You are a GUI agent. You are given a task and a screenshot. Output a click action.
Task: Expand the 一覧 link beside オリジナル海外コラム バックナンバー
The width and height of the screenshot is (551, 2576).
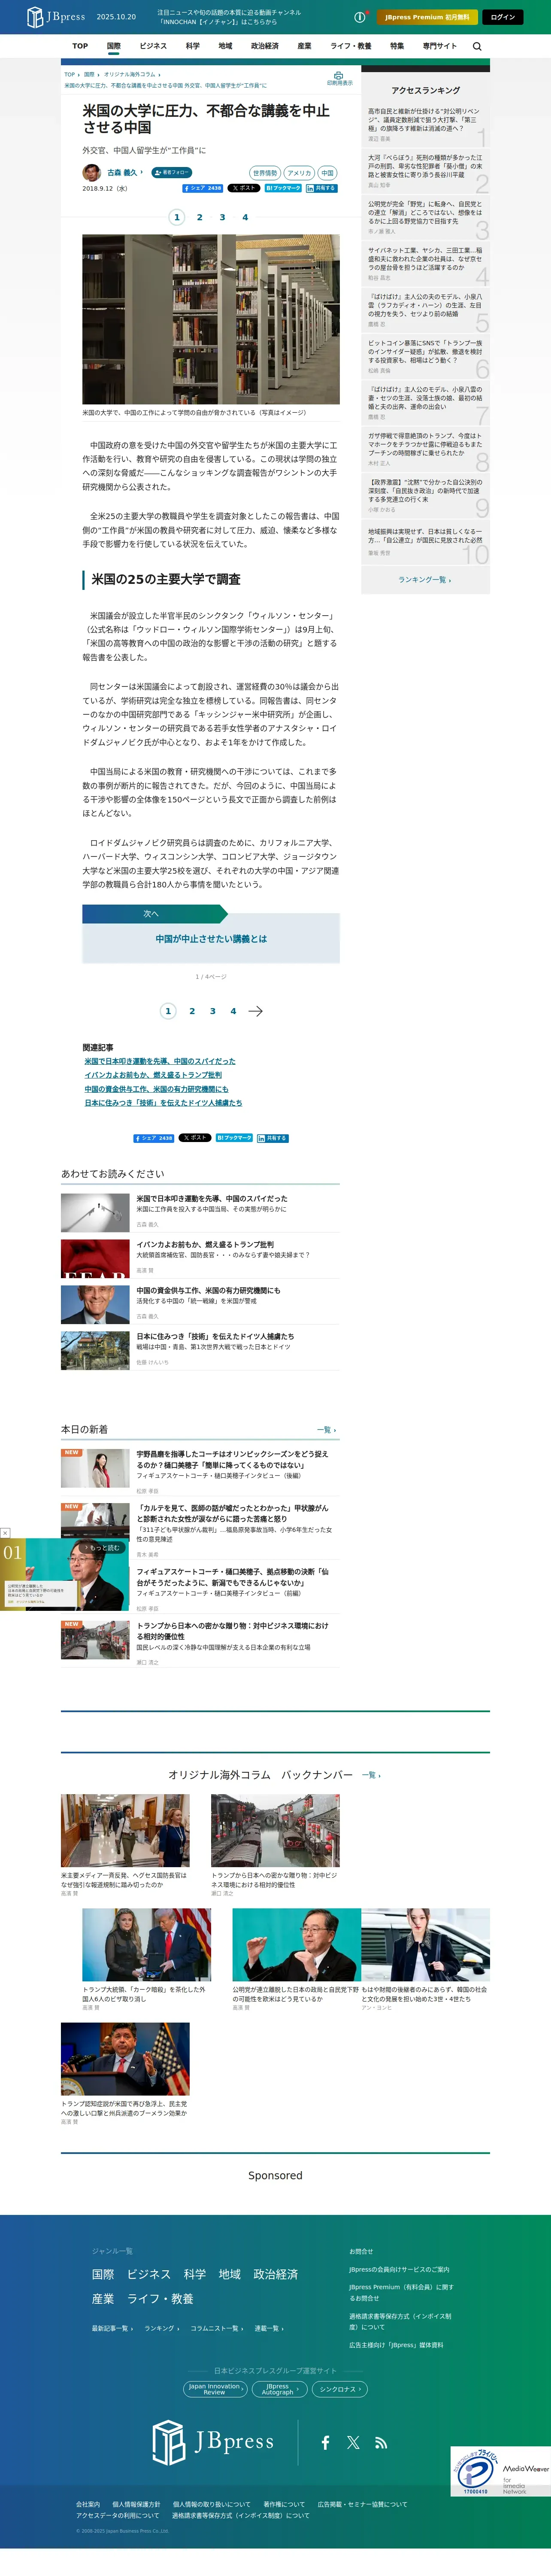pos(371,1775)
